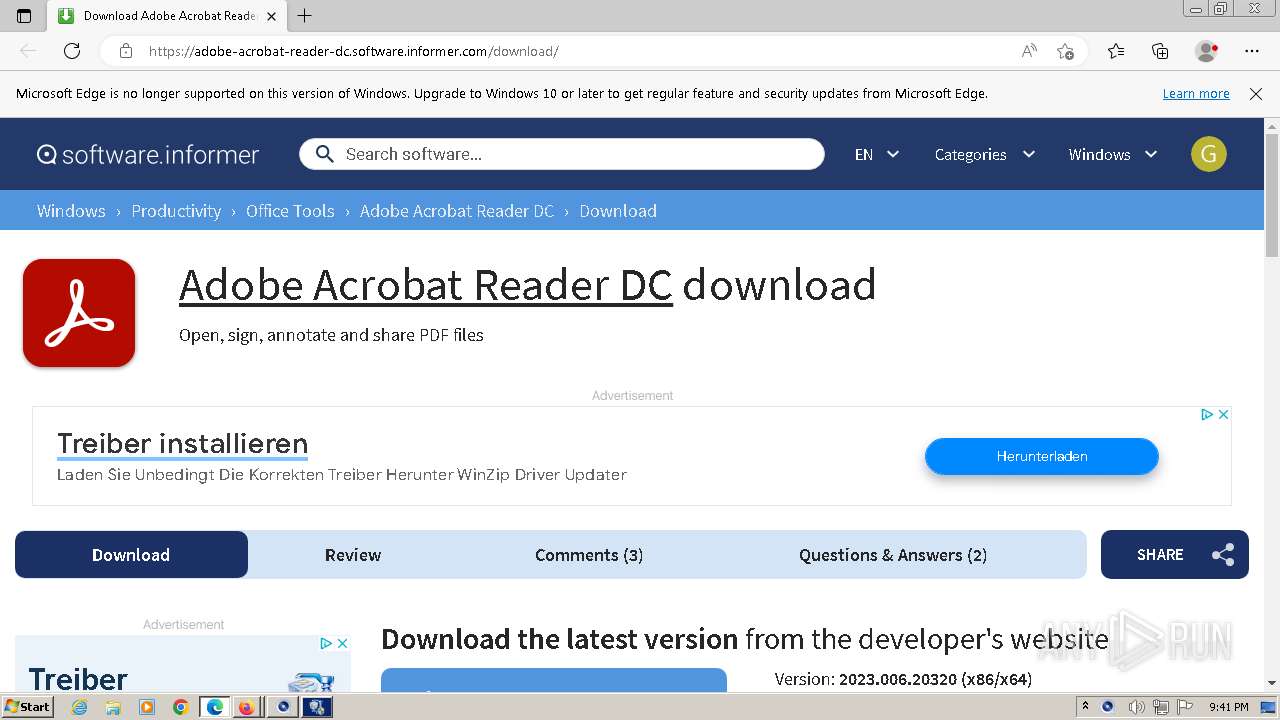Dismiss the Edge unsupported notification bar
This screenshot has width=1280, height=720.
1256,94
